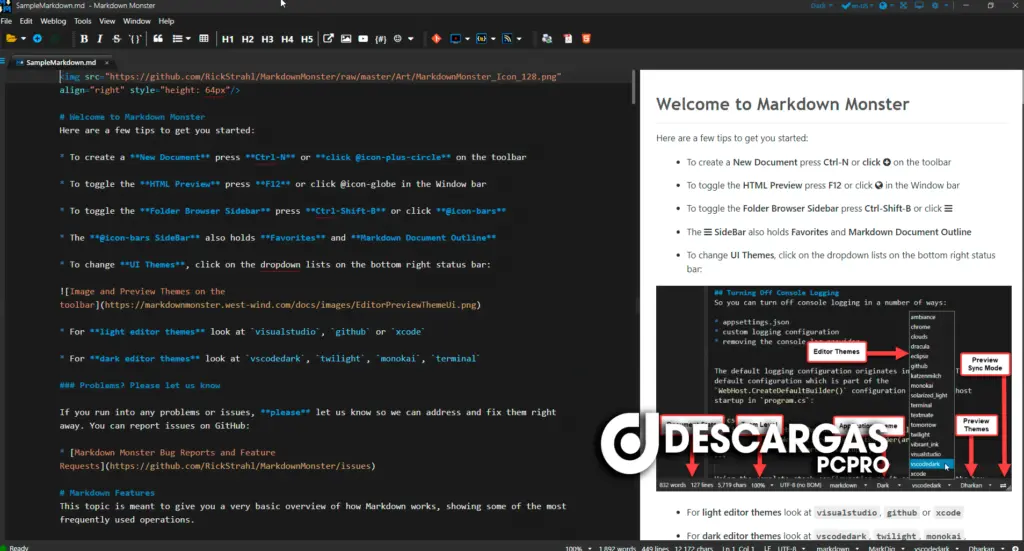Screen dimensions: 1024x551
Task: Click the MarkdownMonster issues URL in the editor
Action: 242,466
